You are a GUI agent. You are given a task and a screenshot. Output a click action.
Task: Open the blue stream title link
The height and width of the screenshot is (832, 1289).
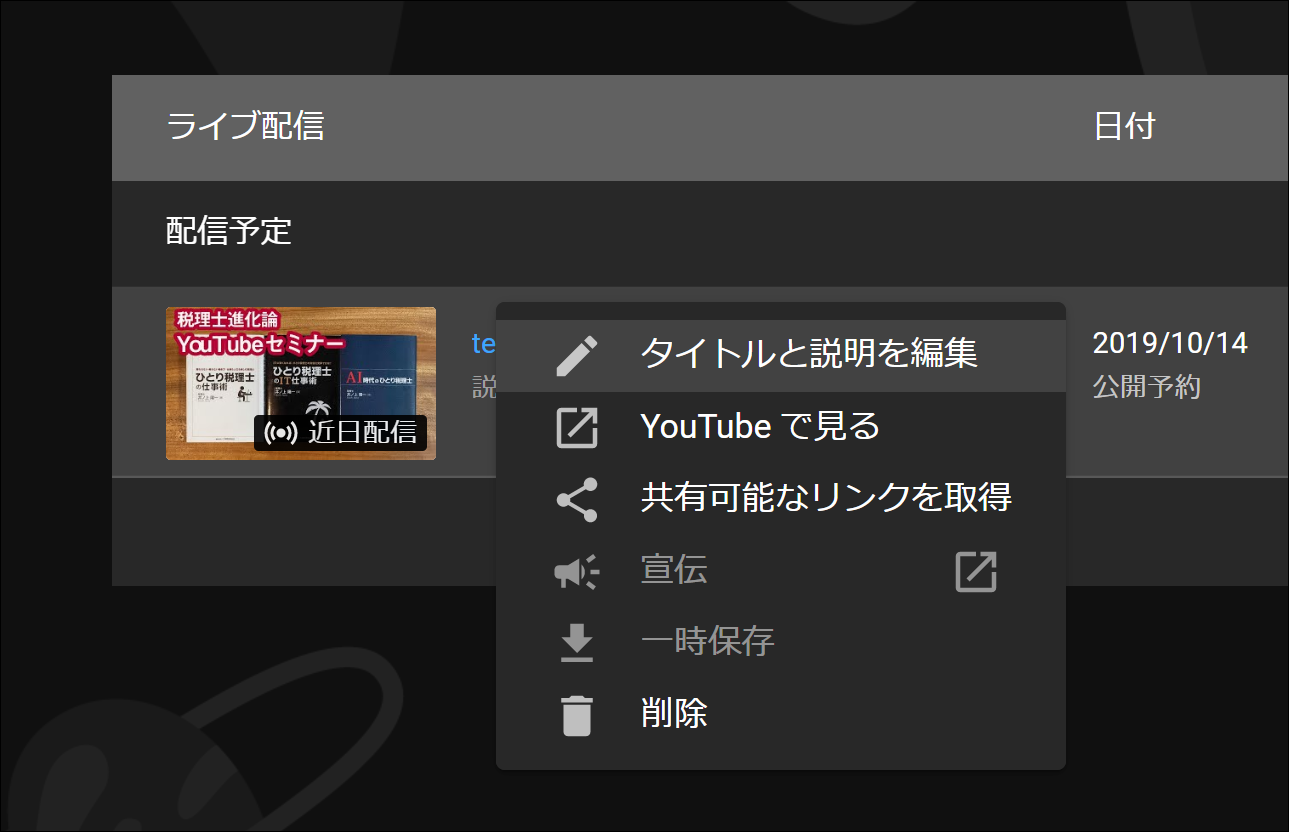484,344
